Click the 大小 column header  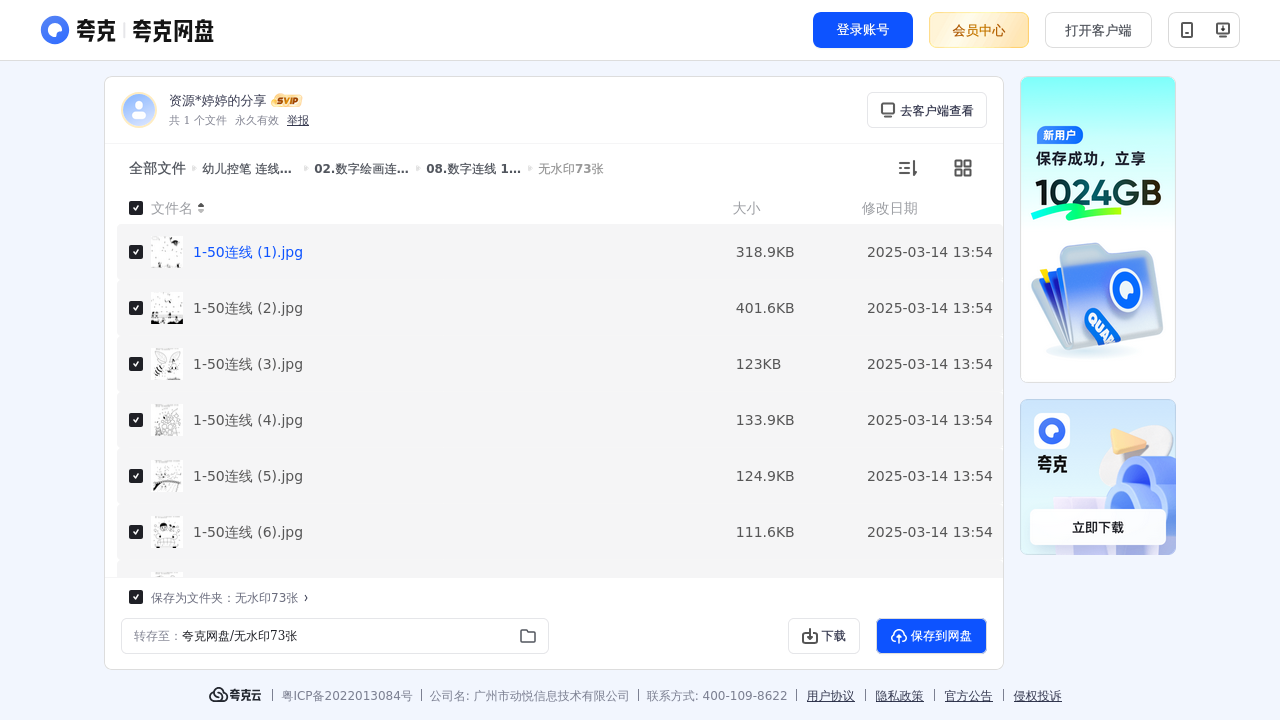pyautogui.click(x=746, y=208)
